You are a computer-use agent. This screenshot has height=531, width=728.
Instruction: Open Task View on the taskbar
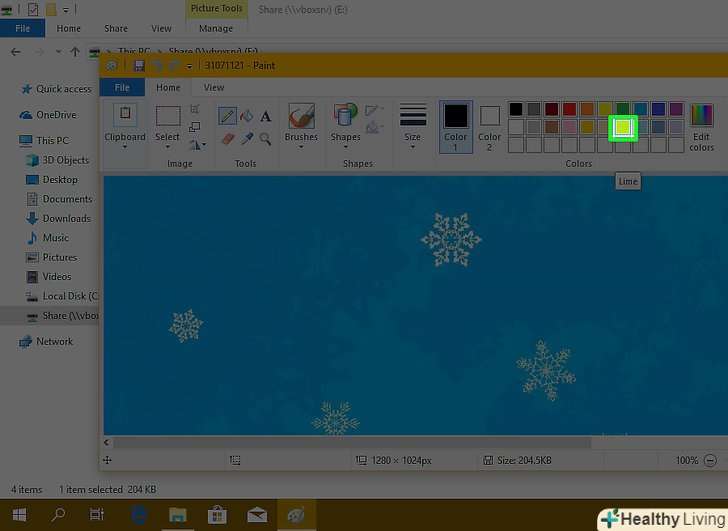pyautogui.click(x=97, y=515)
